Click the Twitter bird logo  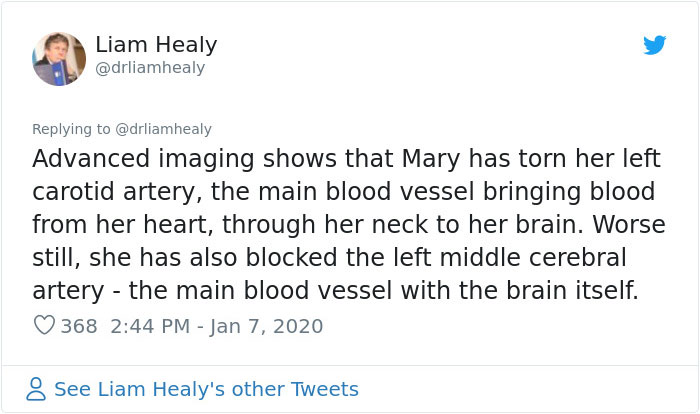(x=654, y=45)
